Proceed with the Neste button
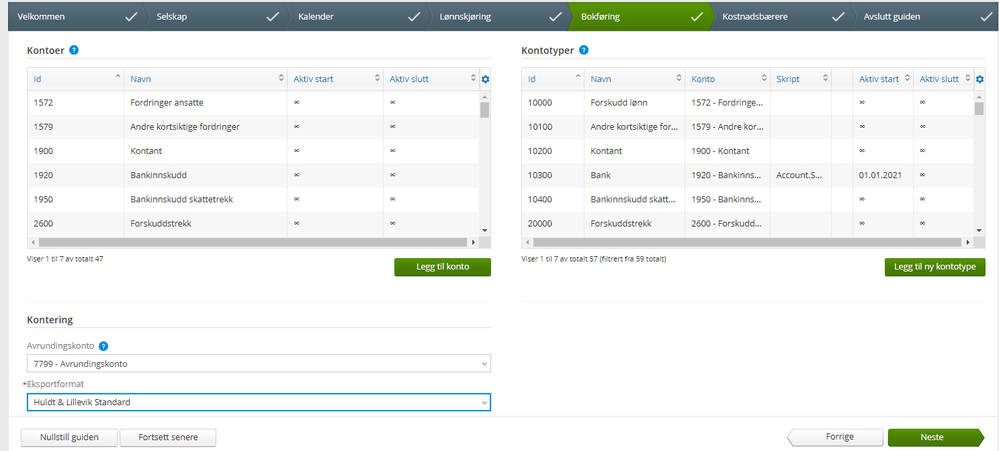The width and height of the screenshot is (999, 451). coord(935,437)
